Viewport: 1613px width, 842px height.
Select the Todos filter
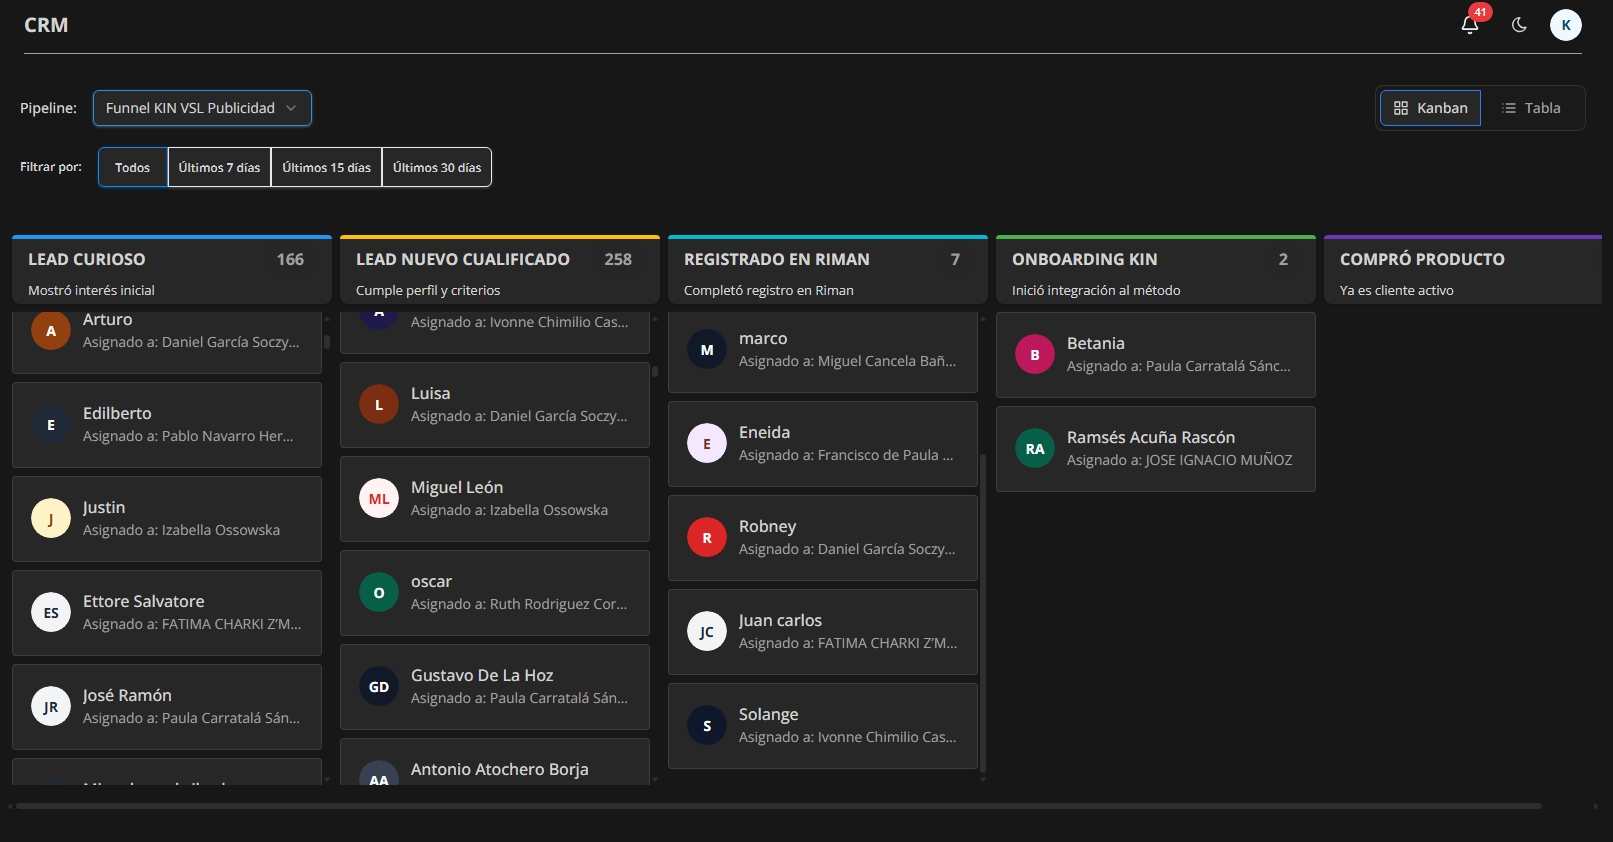click(x=132, y=168)
